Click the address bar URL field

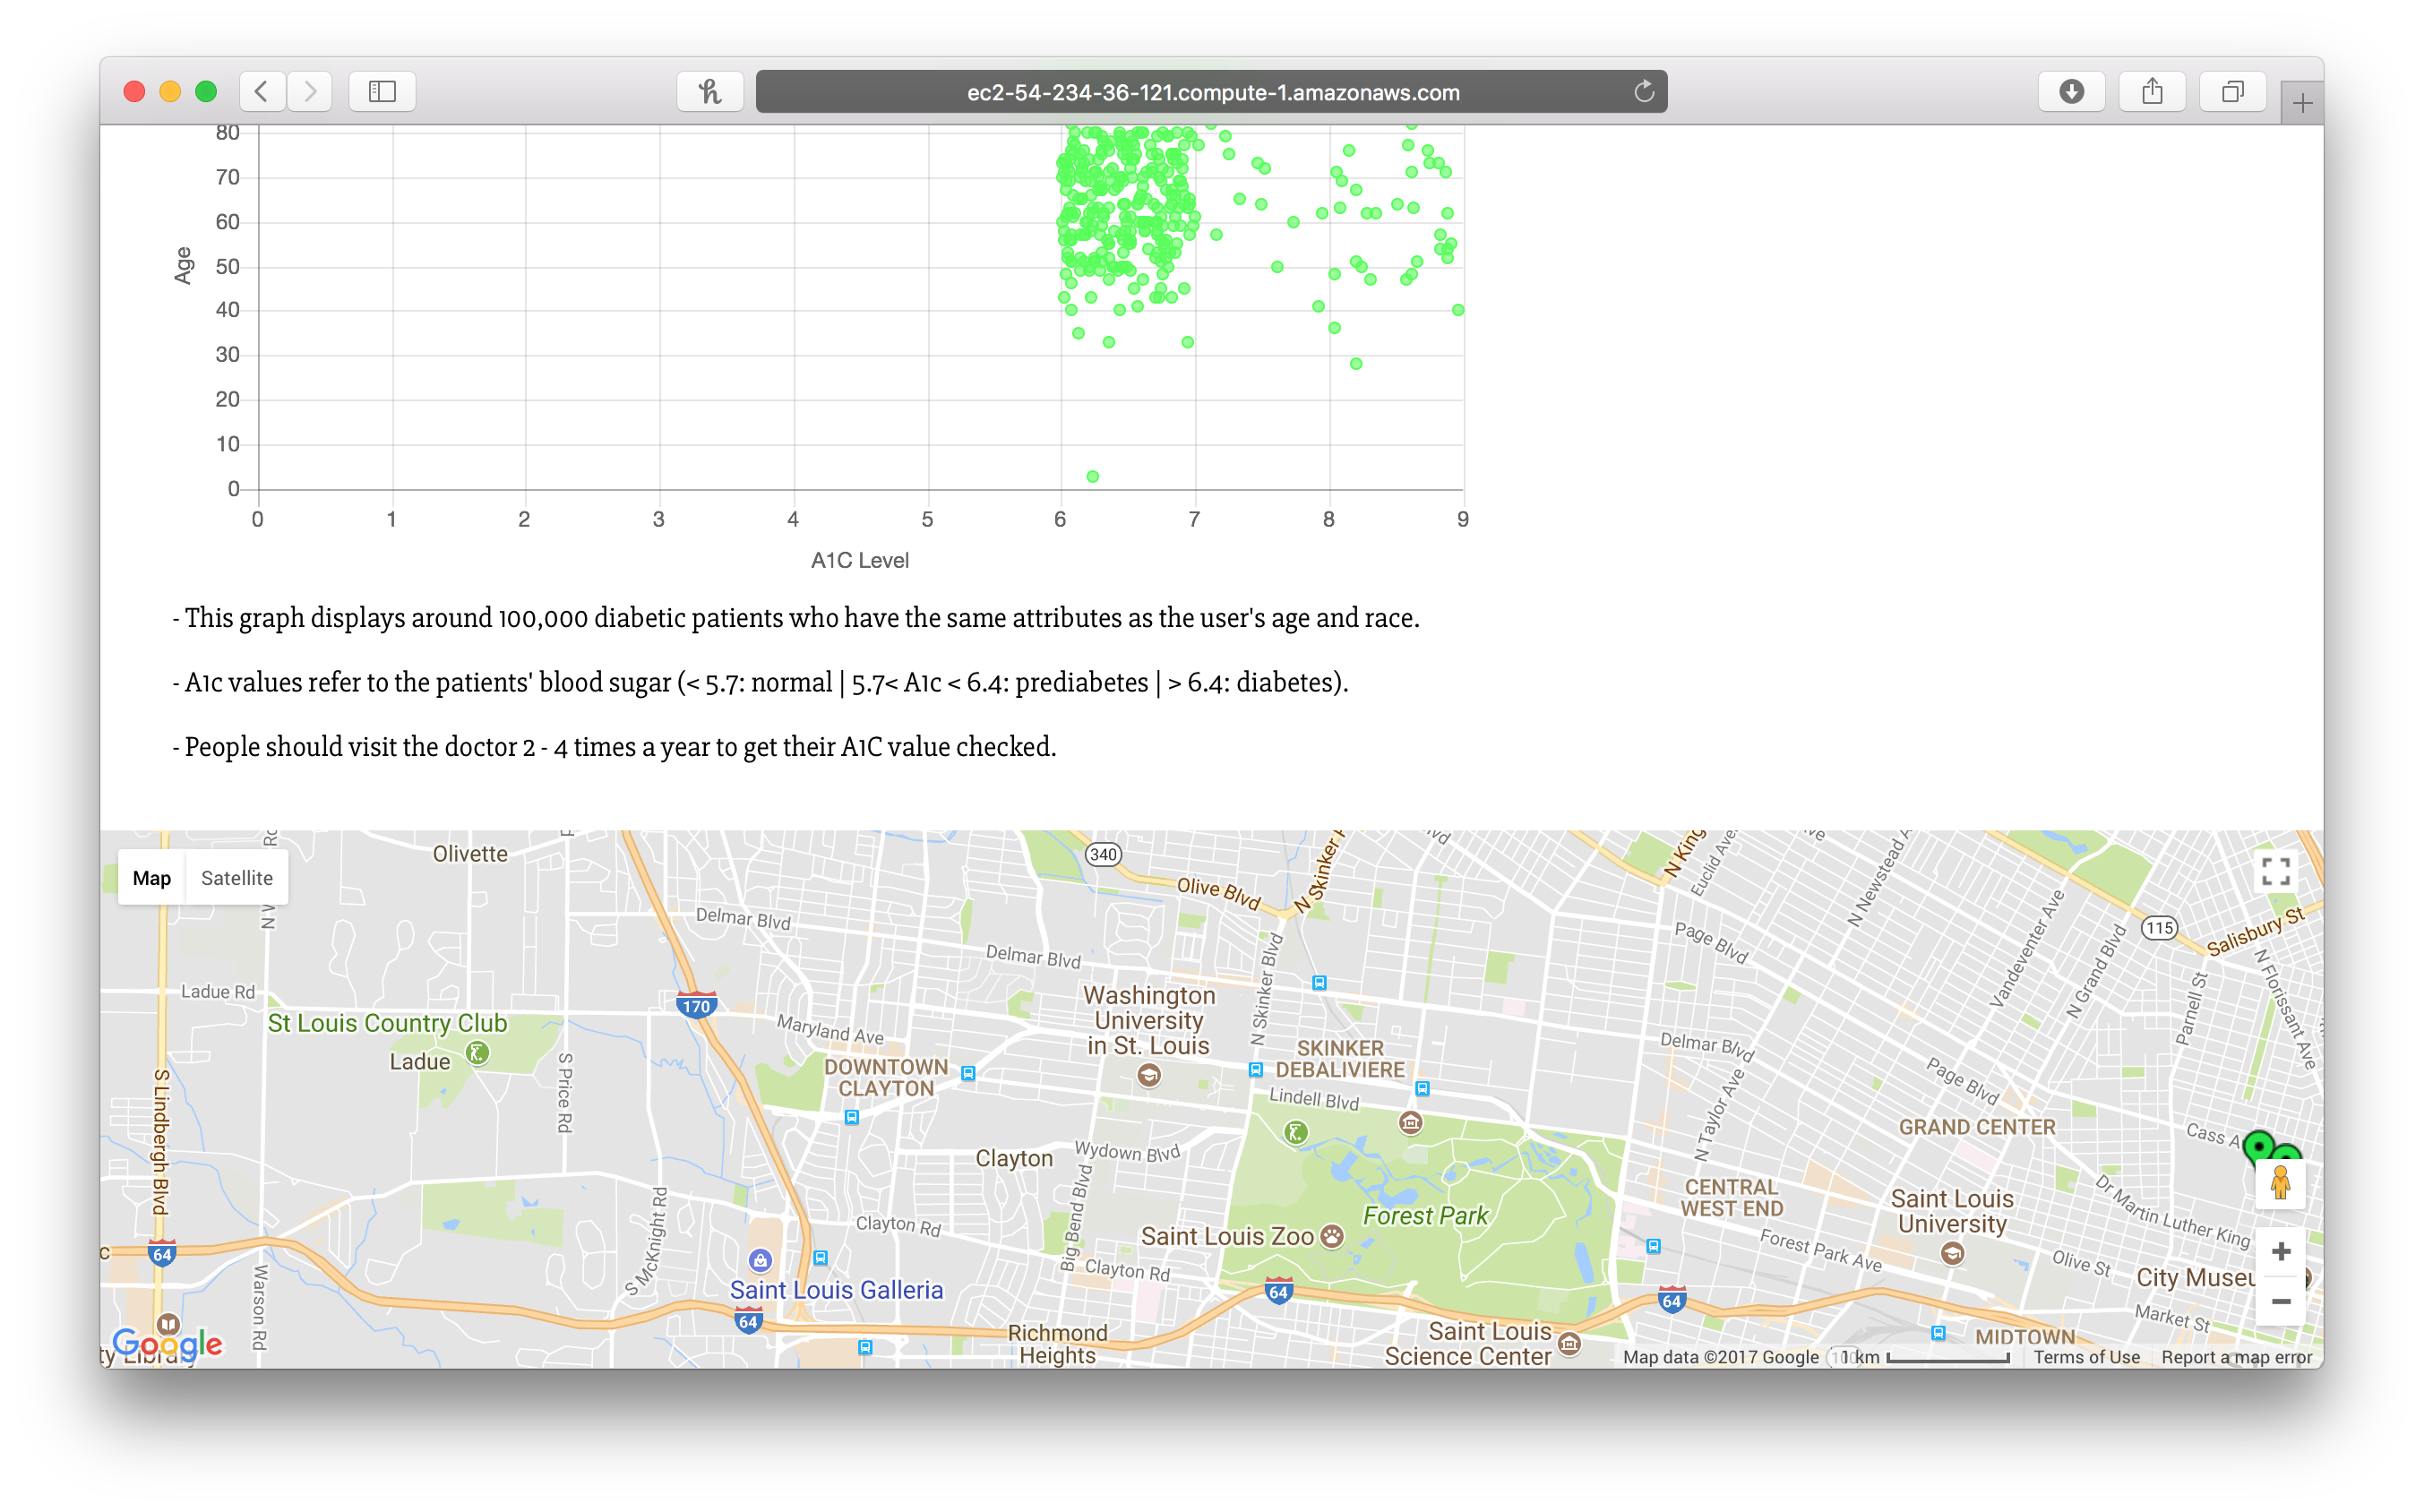[1212, 92]
